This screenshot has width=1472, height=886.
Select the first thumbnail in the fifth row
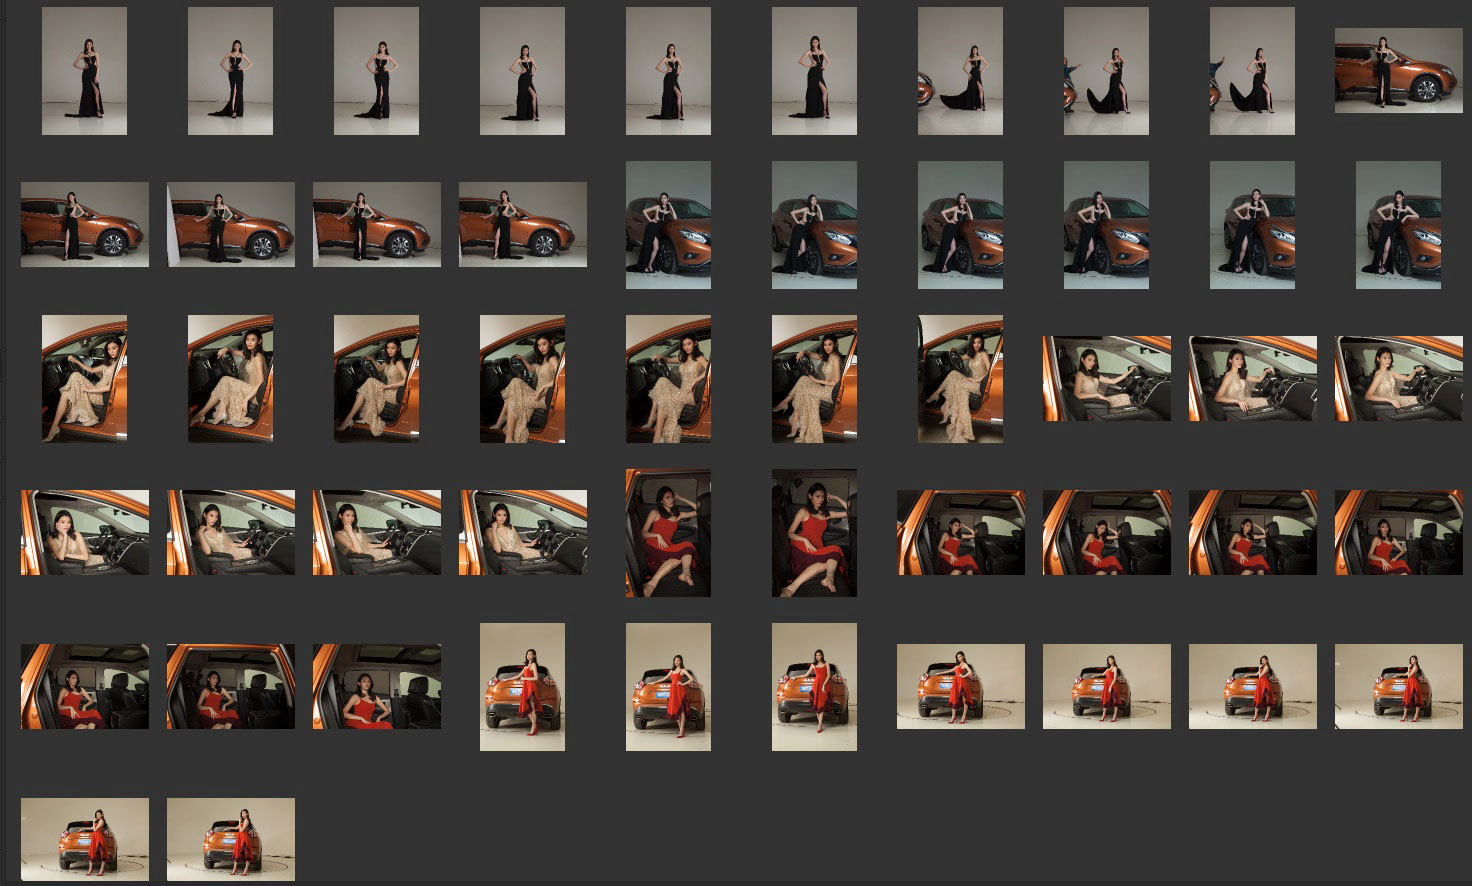pyautogui.click(x=85, y=687)
